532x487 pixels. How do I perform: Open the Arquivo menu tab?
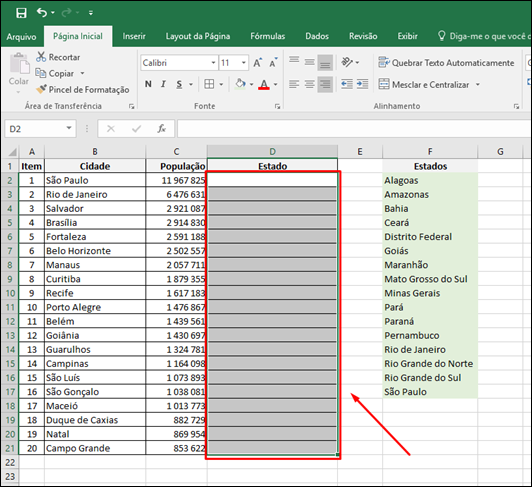point(21,37)
